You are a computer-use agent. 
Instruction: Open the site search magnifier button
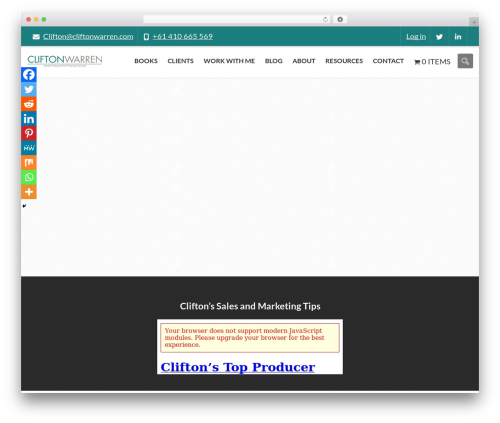pyautogui.click(x=465, y=61)
